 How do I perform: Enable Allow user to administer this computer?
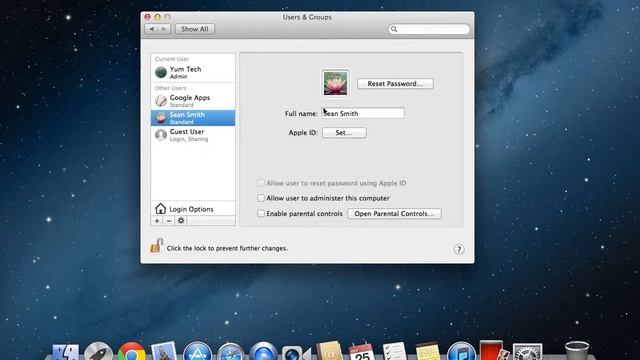tap(261, 198)
